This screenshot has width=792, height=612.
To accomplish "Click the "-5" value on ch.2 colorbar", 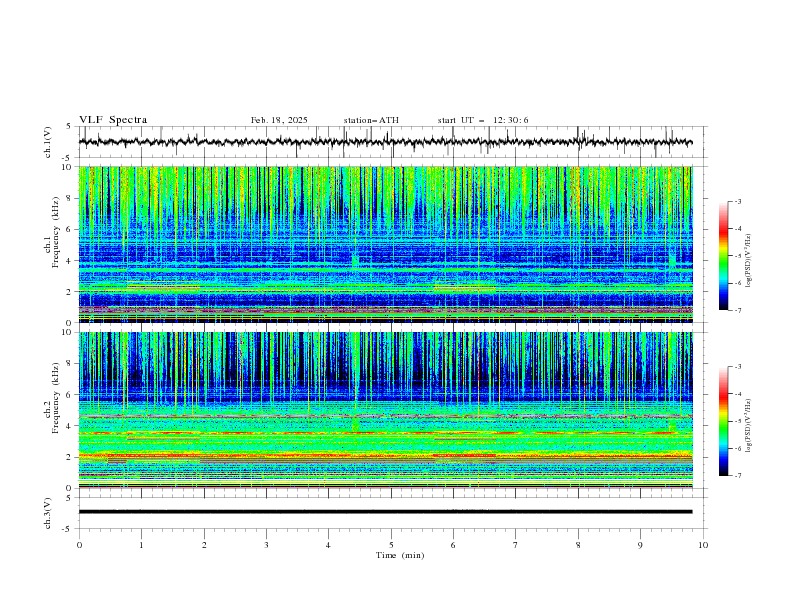I will tap(737, 421).
